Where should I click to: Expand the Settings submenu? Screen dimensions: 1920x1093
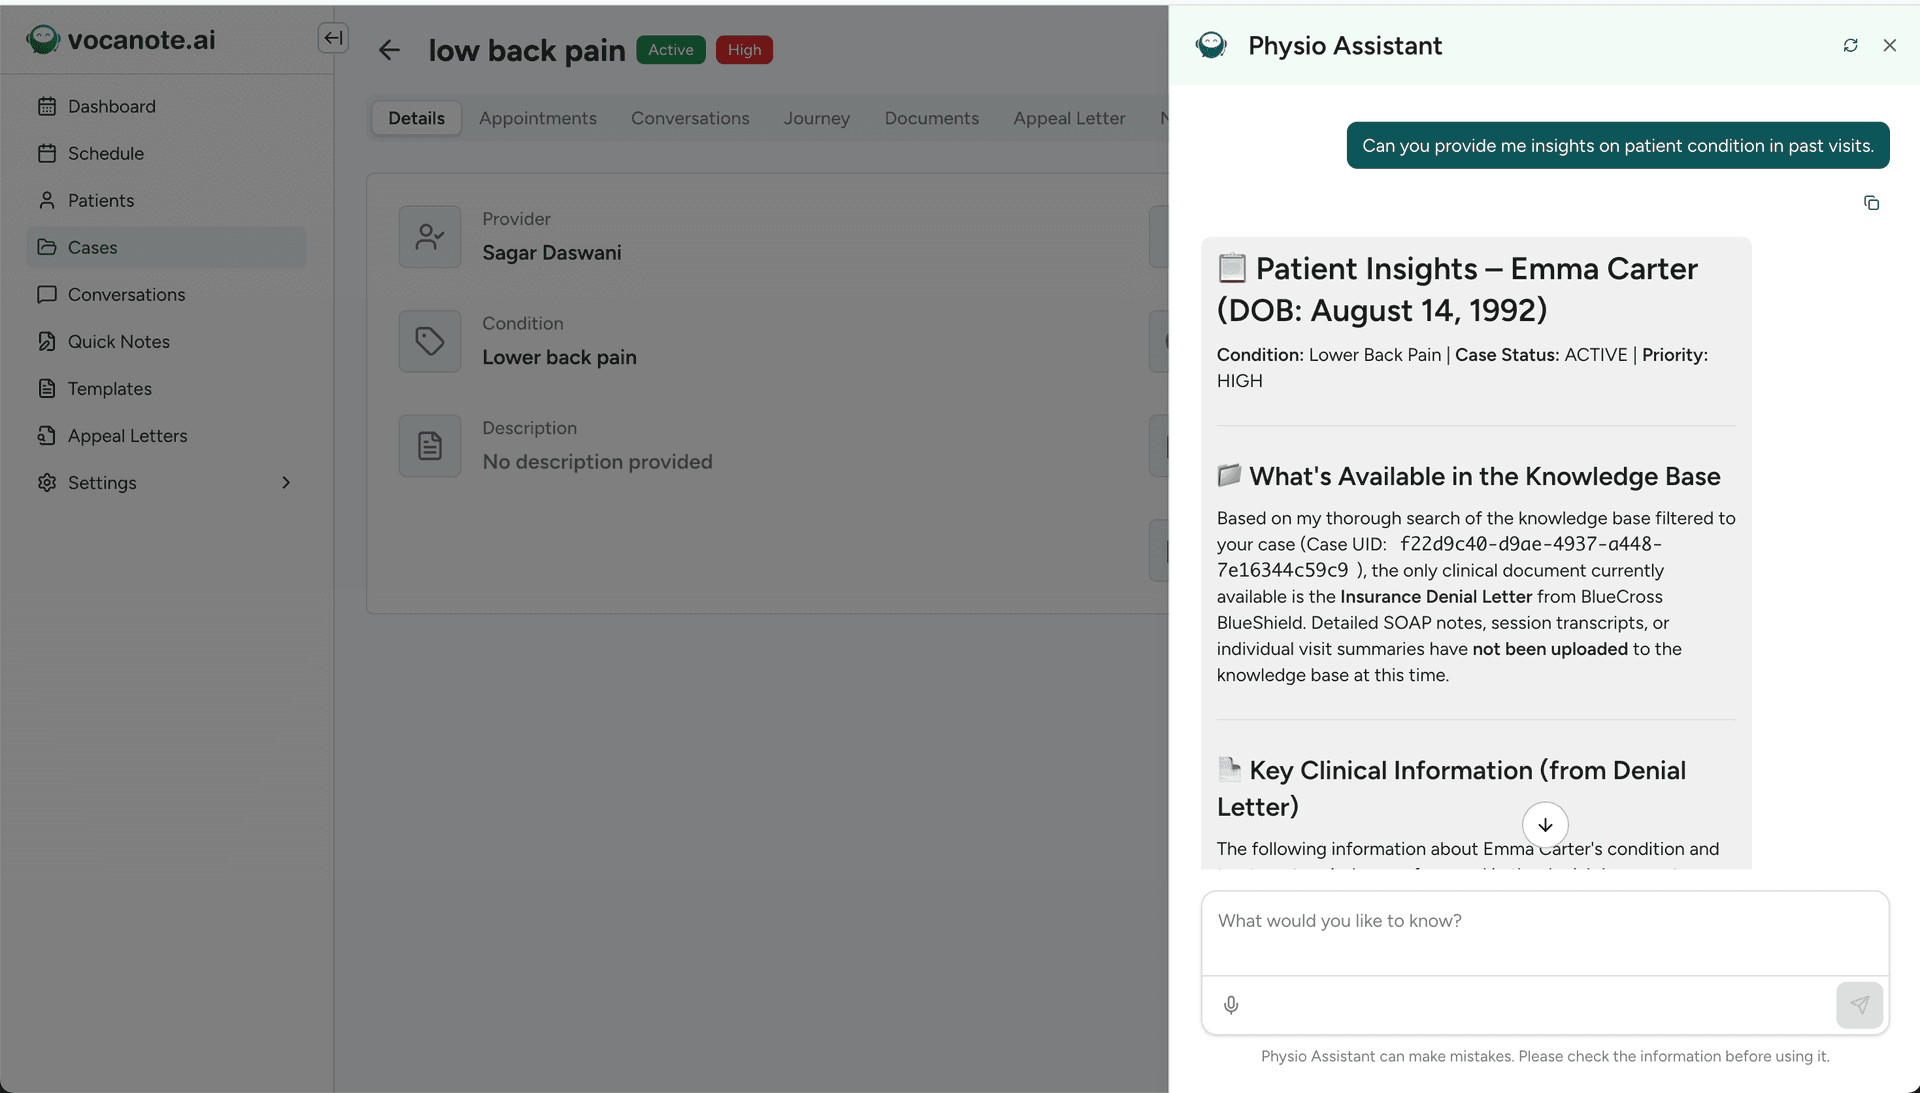click(286, 482)
